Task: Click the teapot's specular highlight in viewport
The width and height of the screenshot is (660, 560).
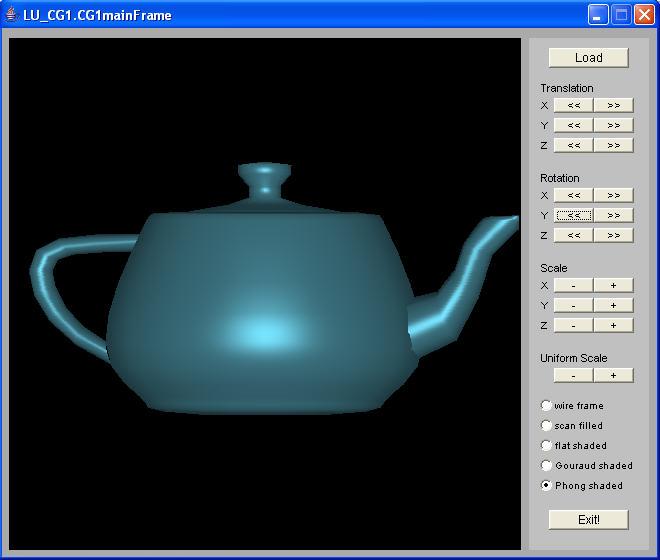Action: (x=265, y=333)
